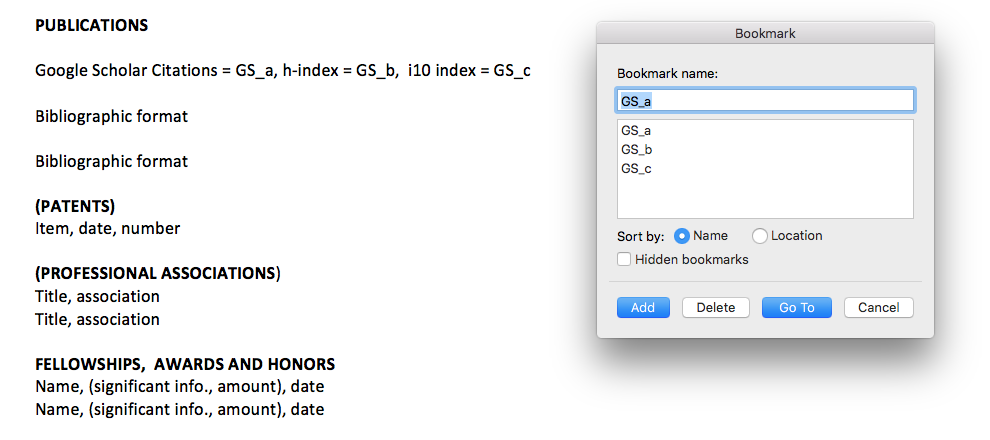Click the Go To button

(x=797, y=307)
